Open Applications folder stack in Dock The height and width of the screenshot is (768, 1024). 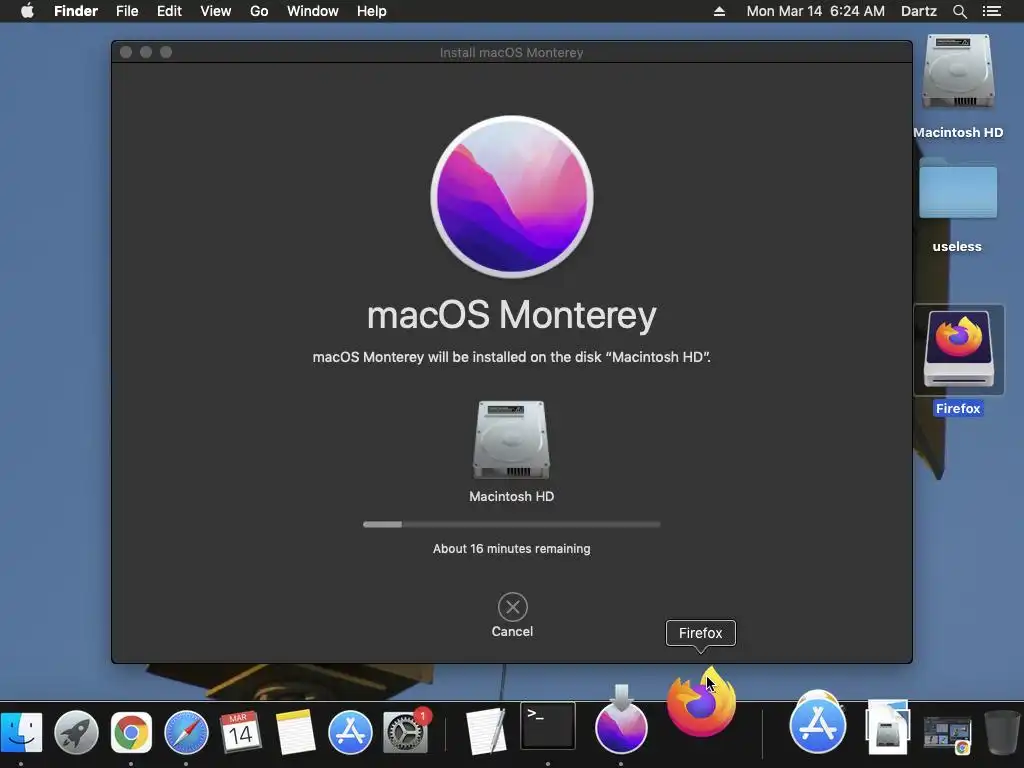tap(818, 724)
